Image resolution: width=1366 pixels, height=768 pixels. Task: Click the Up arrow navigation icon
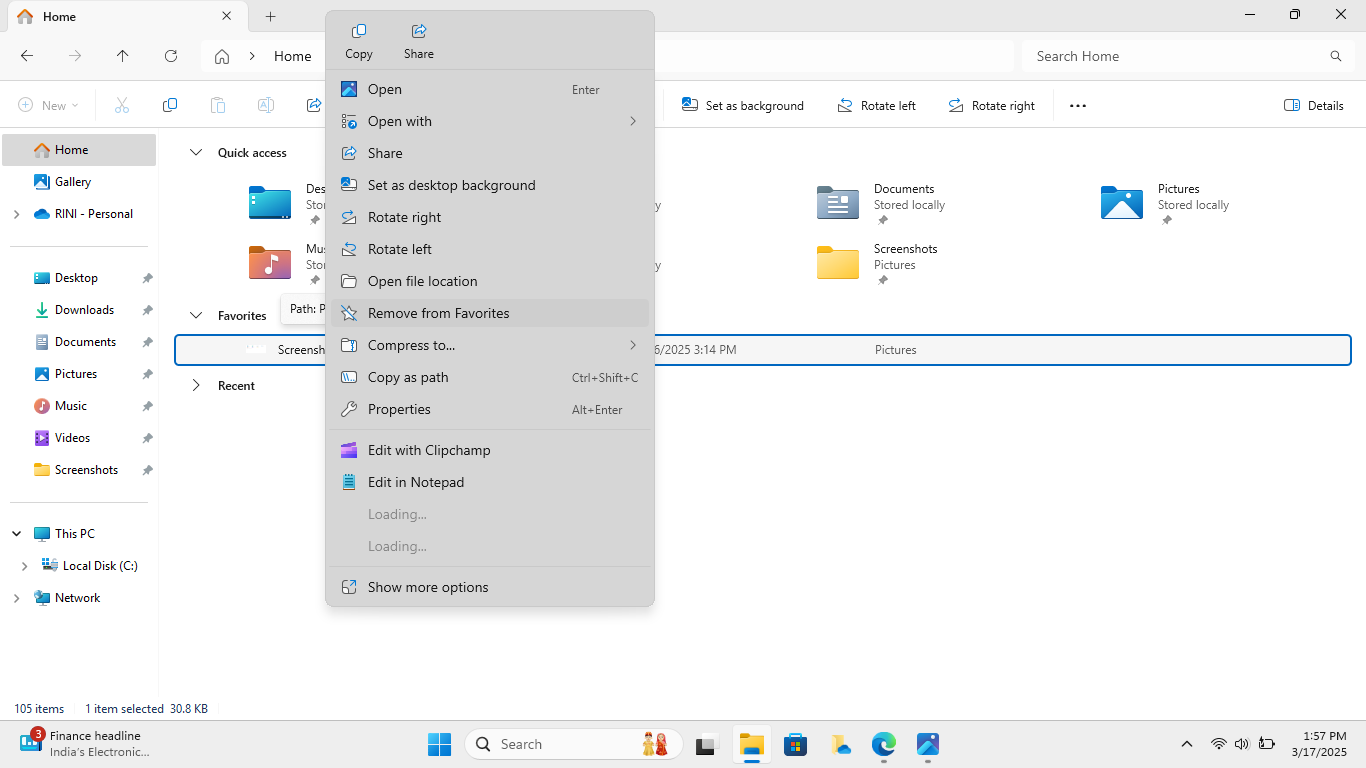(123, 56)
